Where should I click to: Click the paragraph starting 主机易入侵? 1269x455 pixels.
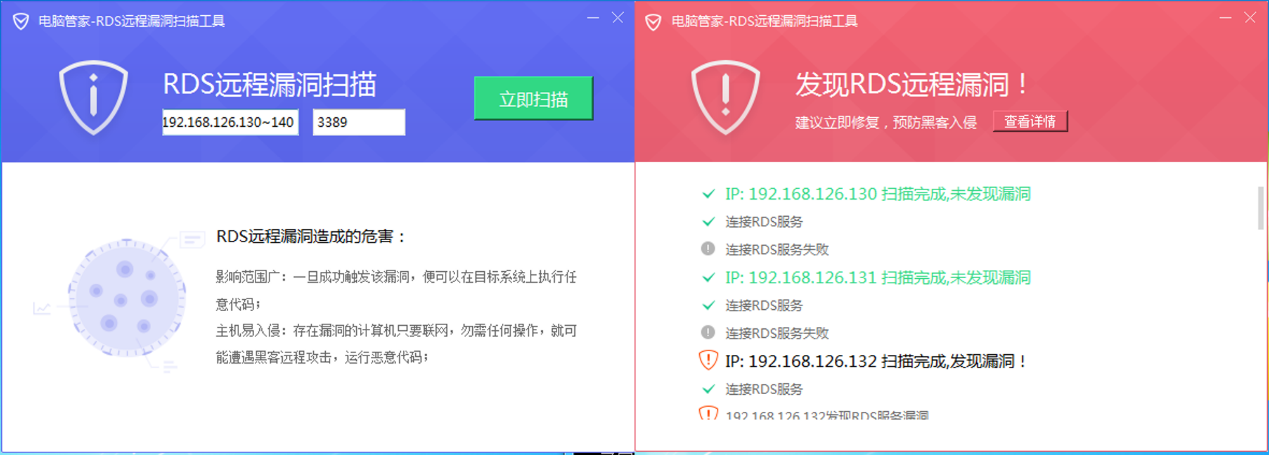[396, 343]
